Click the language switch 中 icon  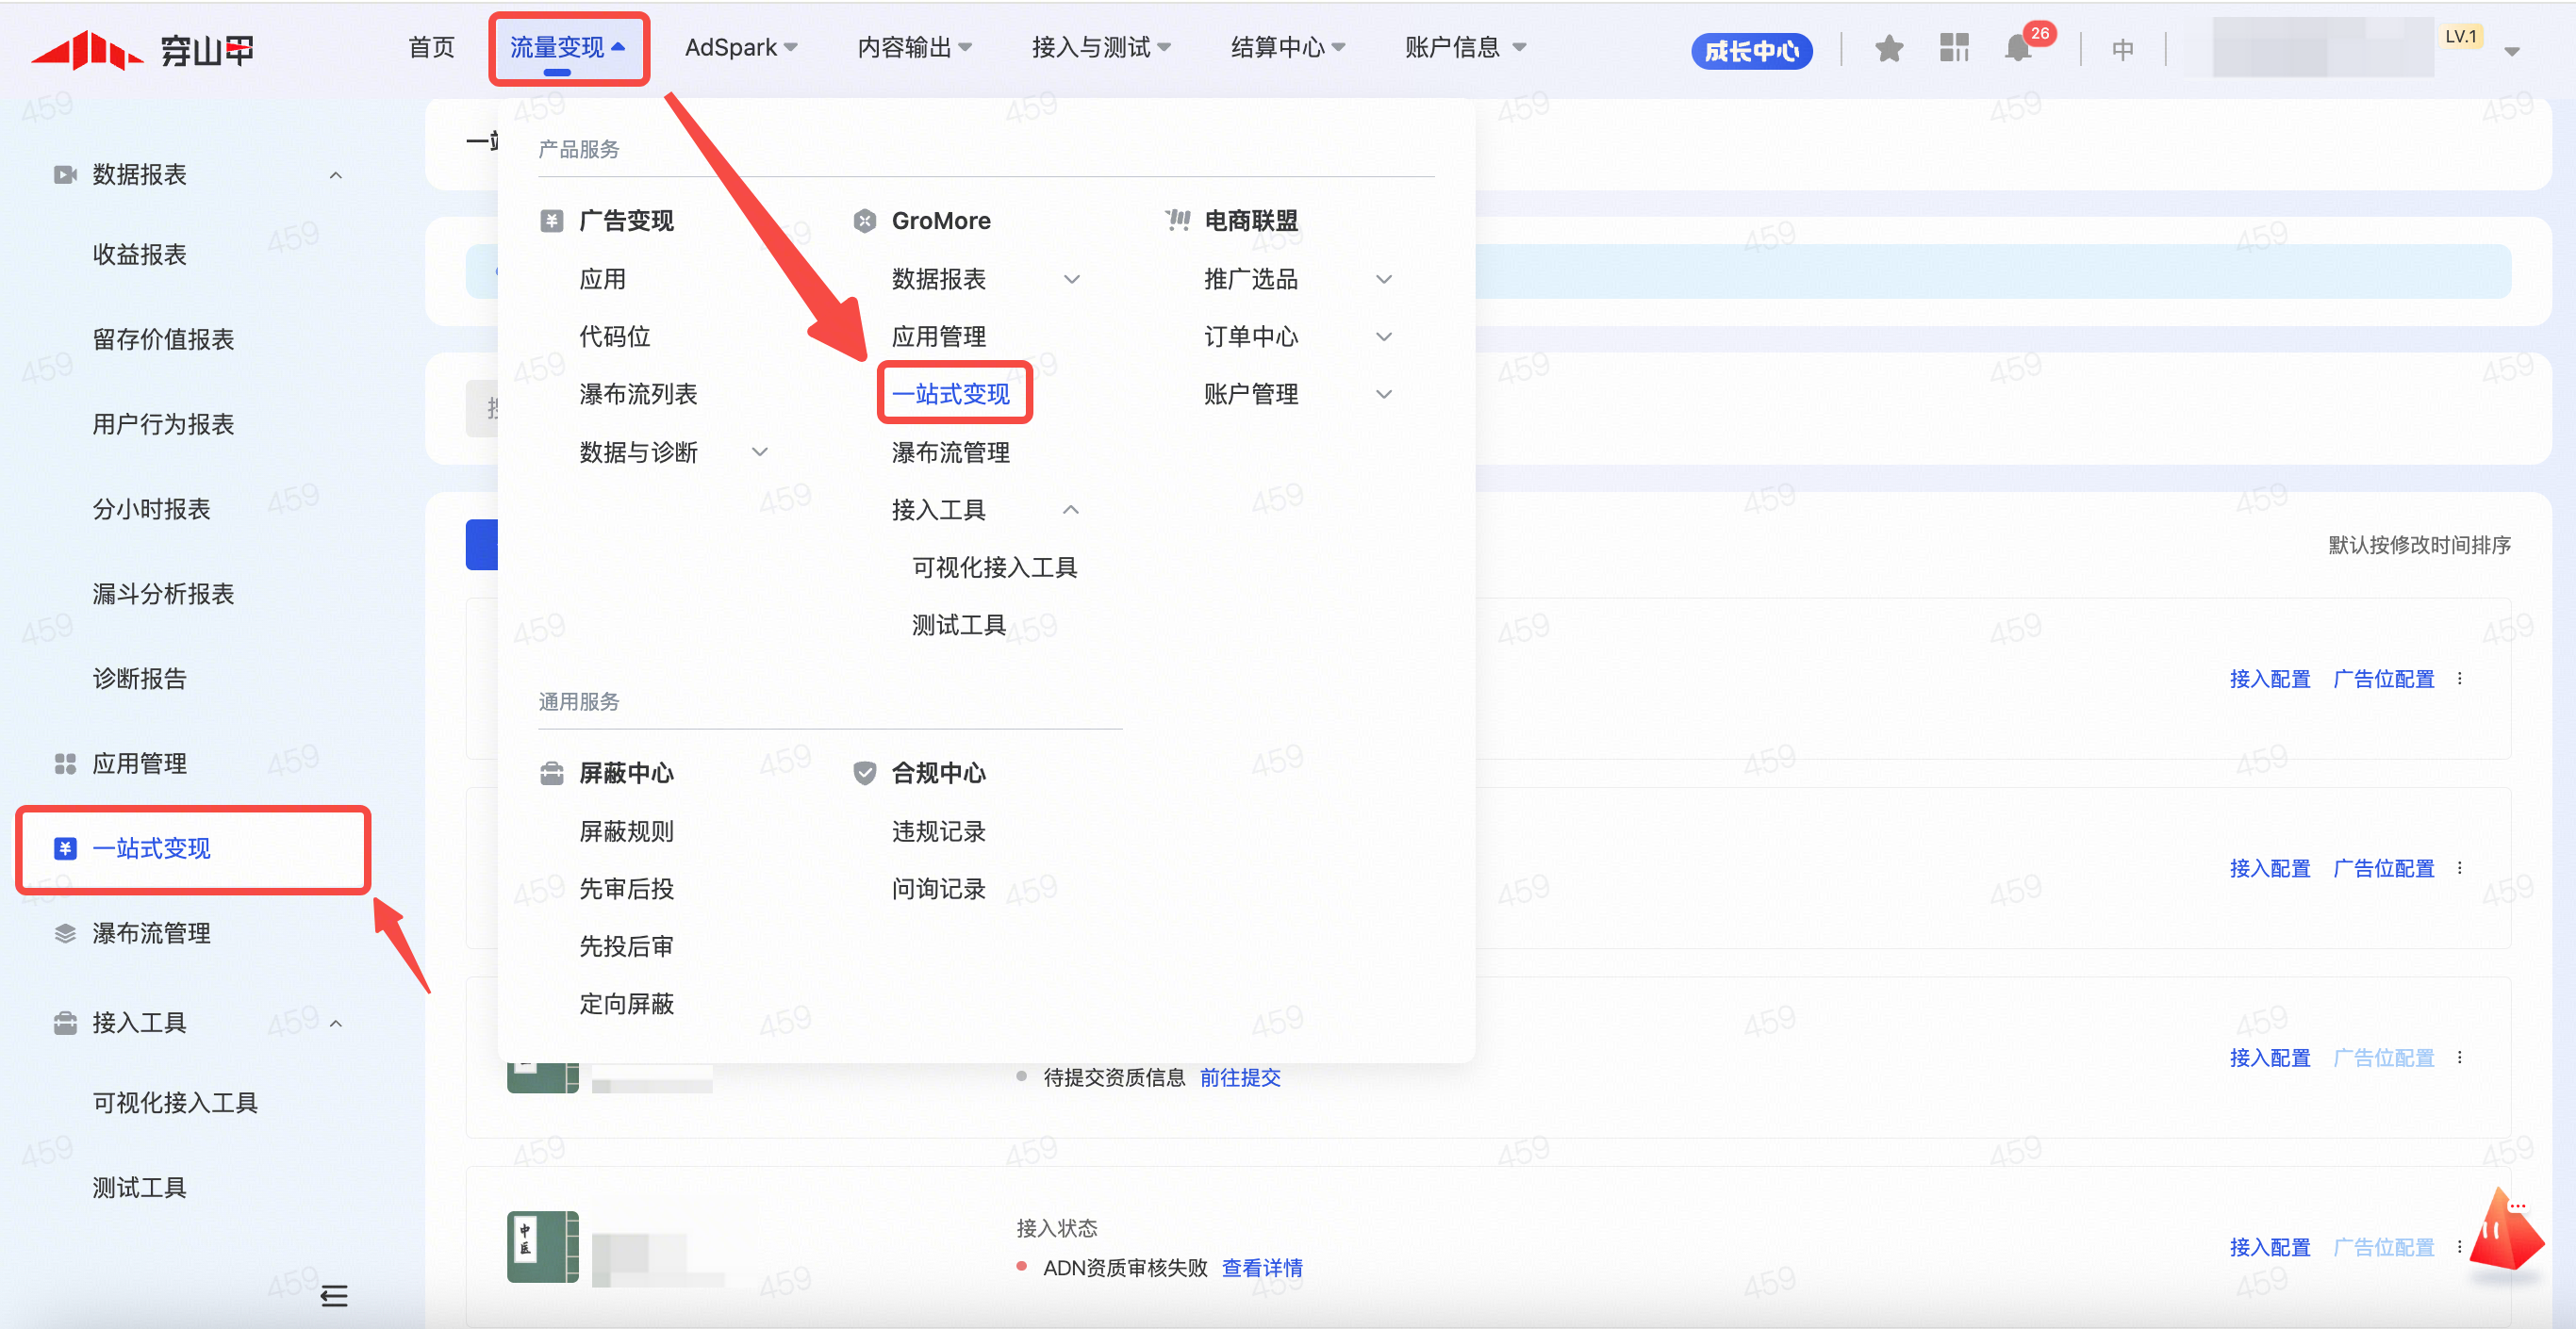2122,49
